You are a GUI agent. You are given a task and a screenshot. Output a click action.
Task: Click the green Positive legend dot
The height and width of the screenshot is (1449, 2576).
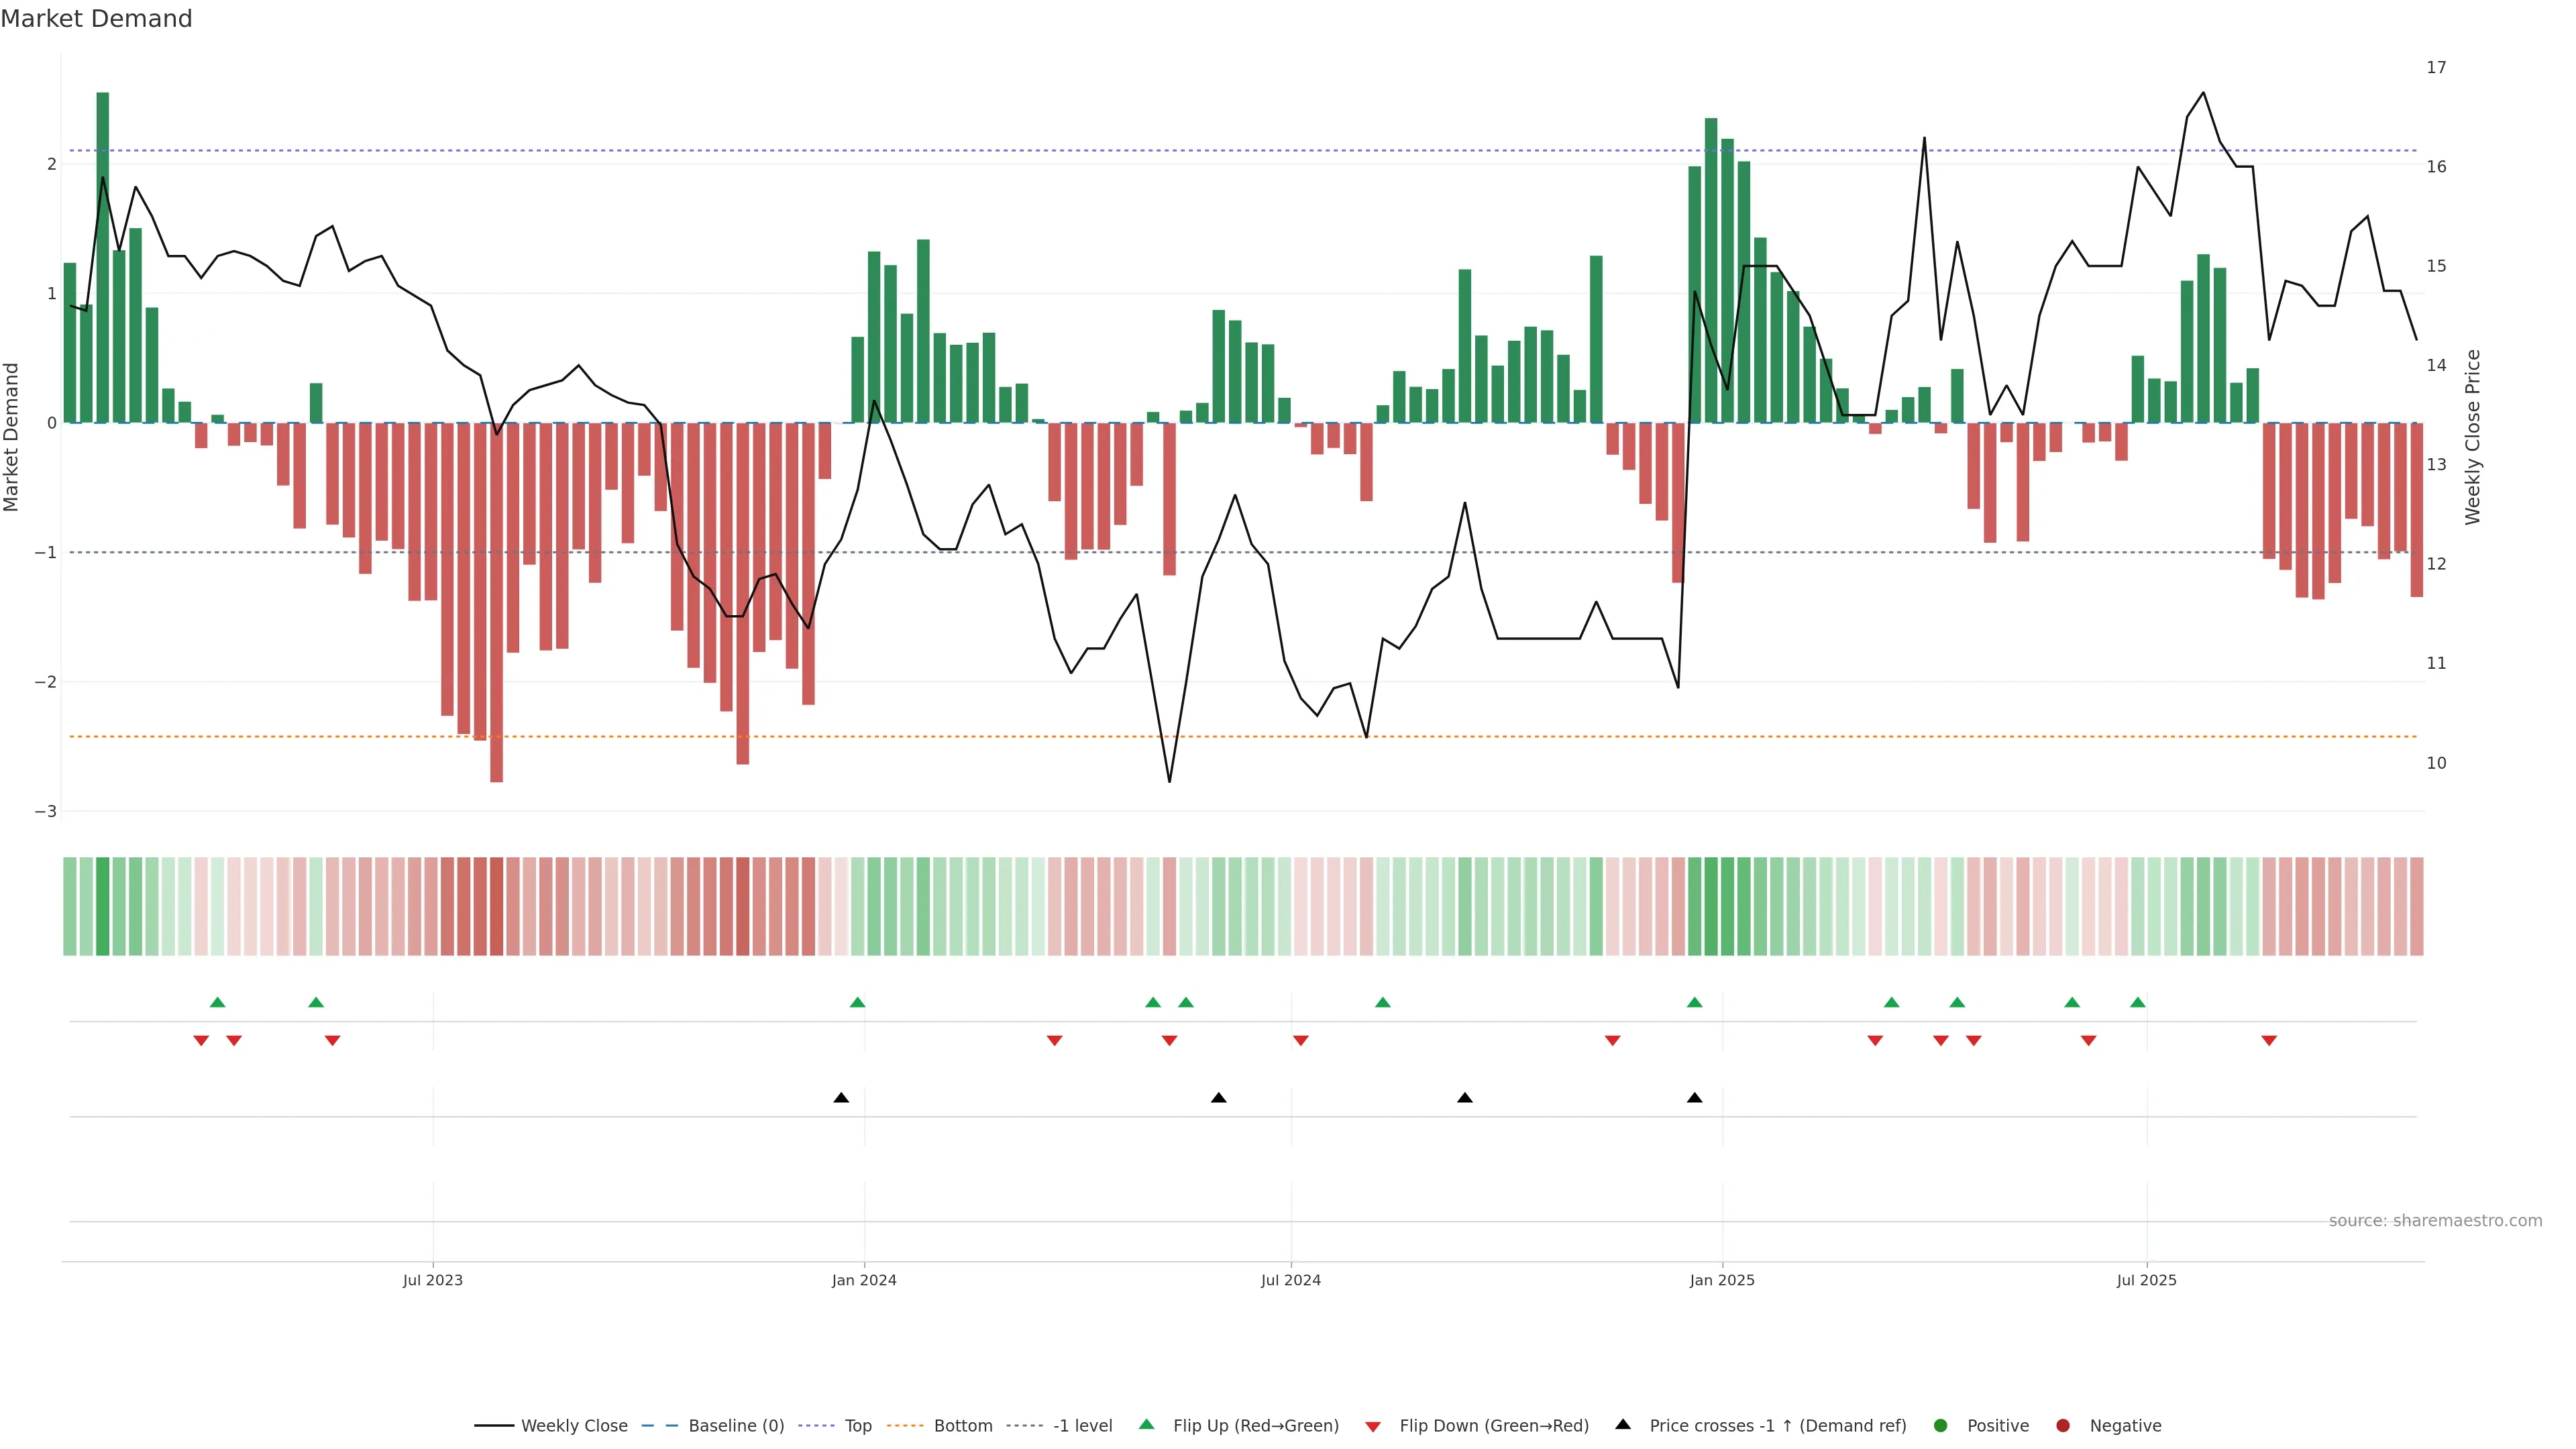(1941, 1426)
